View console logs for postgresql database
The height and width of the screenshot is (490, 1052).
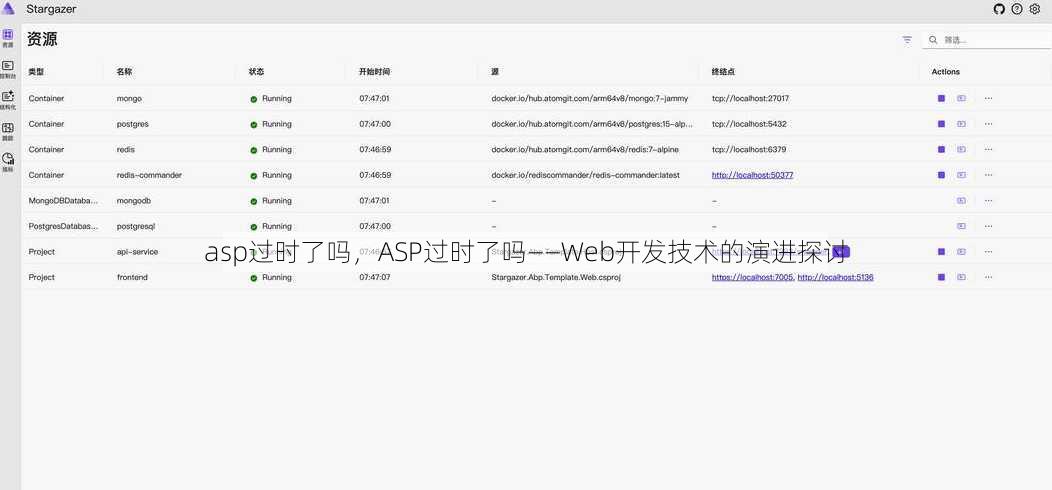pyautogui.click(x=961, y=226)
